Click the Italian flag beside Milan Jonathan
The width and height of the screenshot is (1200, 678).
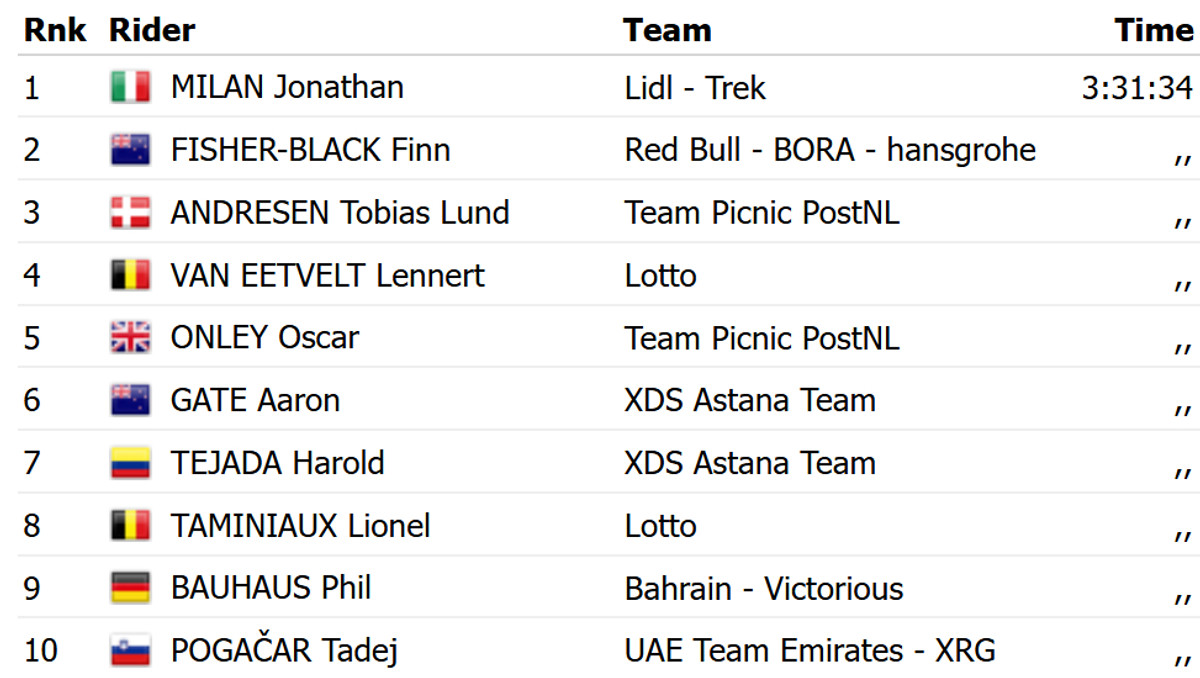tap(130, 88)
